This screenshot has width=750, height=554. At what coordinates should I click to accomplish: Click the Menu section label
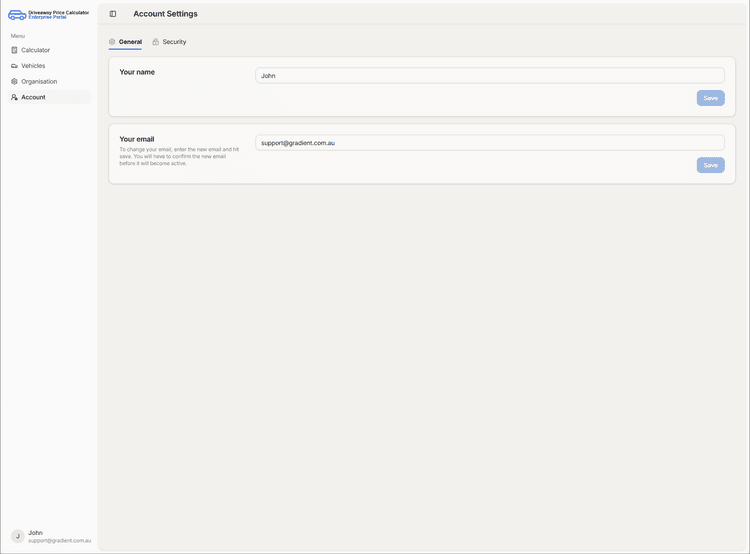tap(18, 36)
